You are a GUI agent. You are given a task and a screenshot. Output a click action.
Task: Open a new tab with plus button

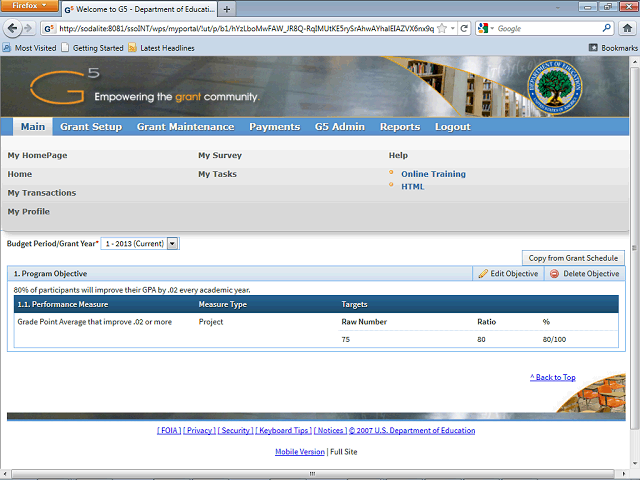227,9
